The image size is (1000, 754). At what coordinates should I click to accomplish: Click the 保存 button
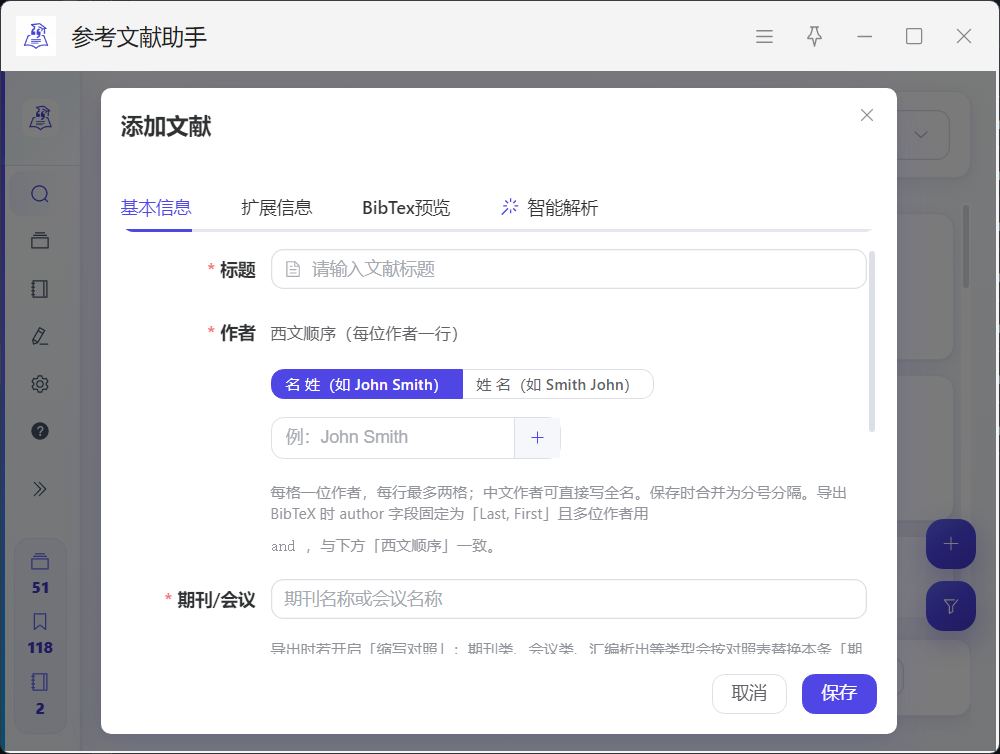point(838,693)
